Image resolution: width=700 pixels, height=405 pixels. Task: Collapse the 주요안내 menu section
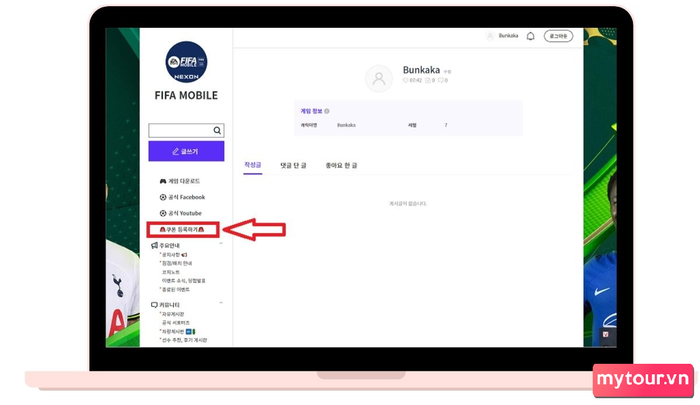click(x=221, y=245)
